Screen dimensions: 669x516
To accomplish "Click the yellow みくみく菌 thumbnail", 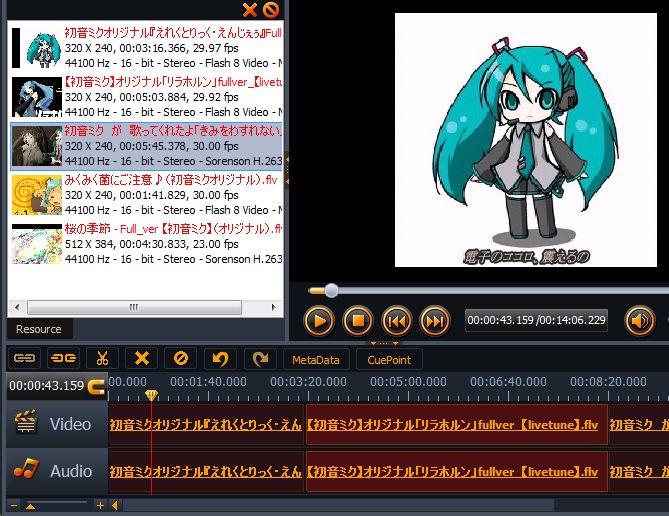I will (x=37, y=195).
